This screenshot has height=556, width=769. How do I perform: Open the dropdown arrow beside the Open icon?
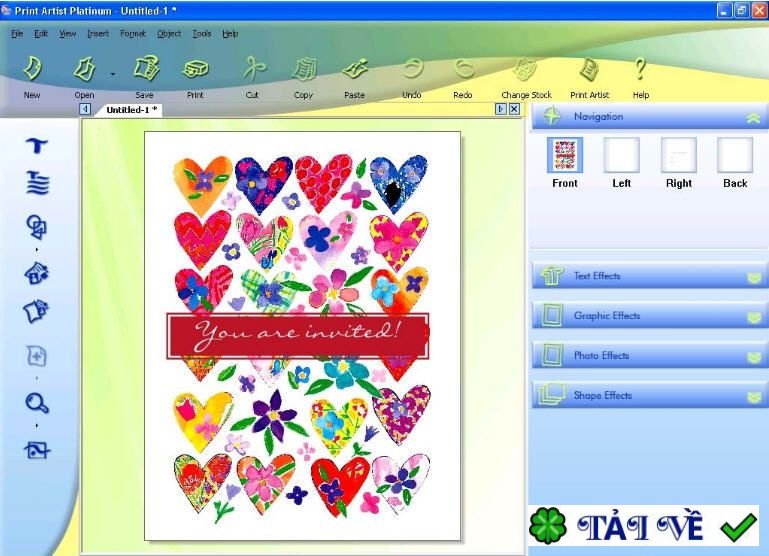click(113, 74)
